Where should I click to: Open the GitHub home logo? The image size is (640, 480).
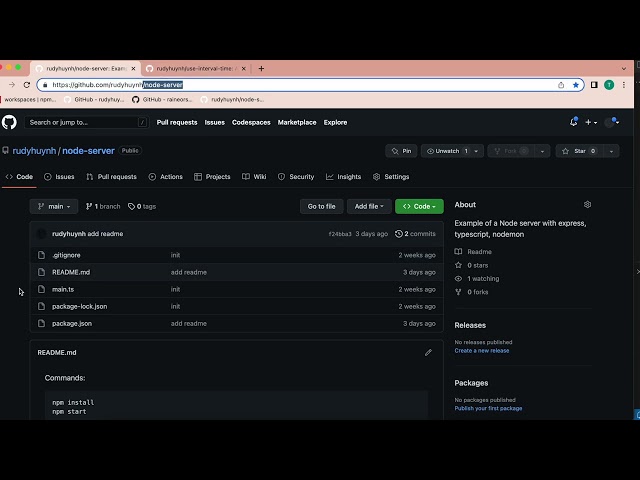coord(9,122)
